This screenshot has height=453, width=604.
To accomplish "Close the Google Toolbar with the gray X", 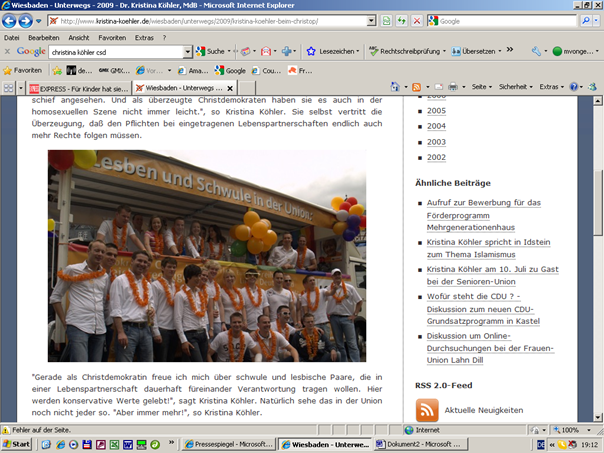I will 7,51.
